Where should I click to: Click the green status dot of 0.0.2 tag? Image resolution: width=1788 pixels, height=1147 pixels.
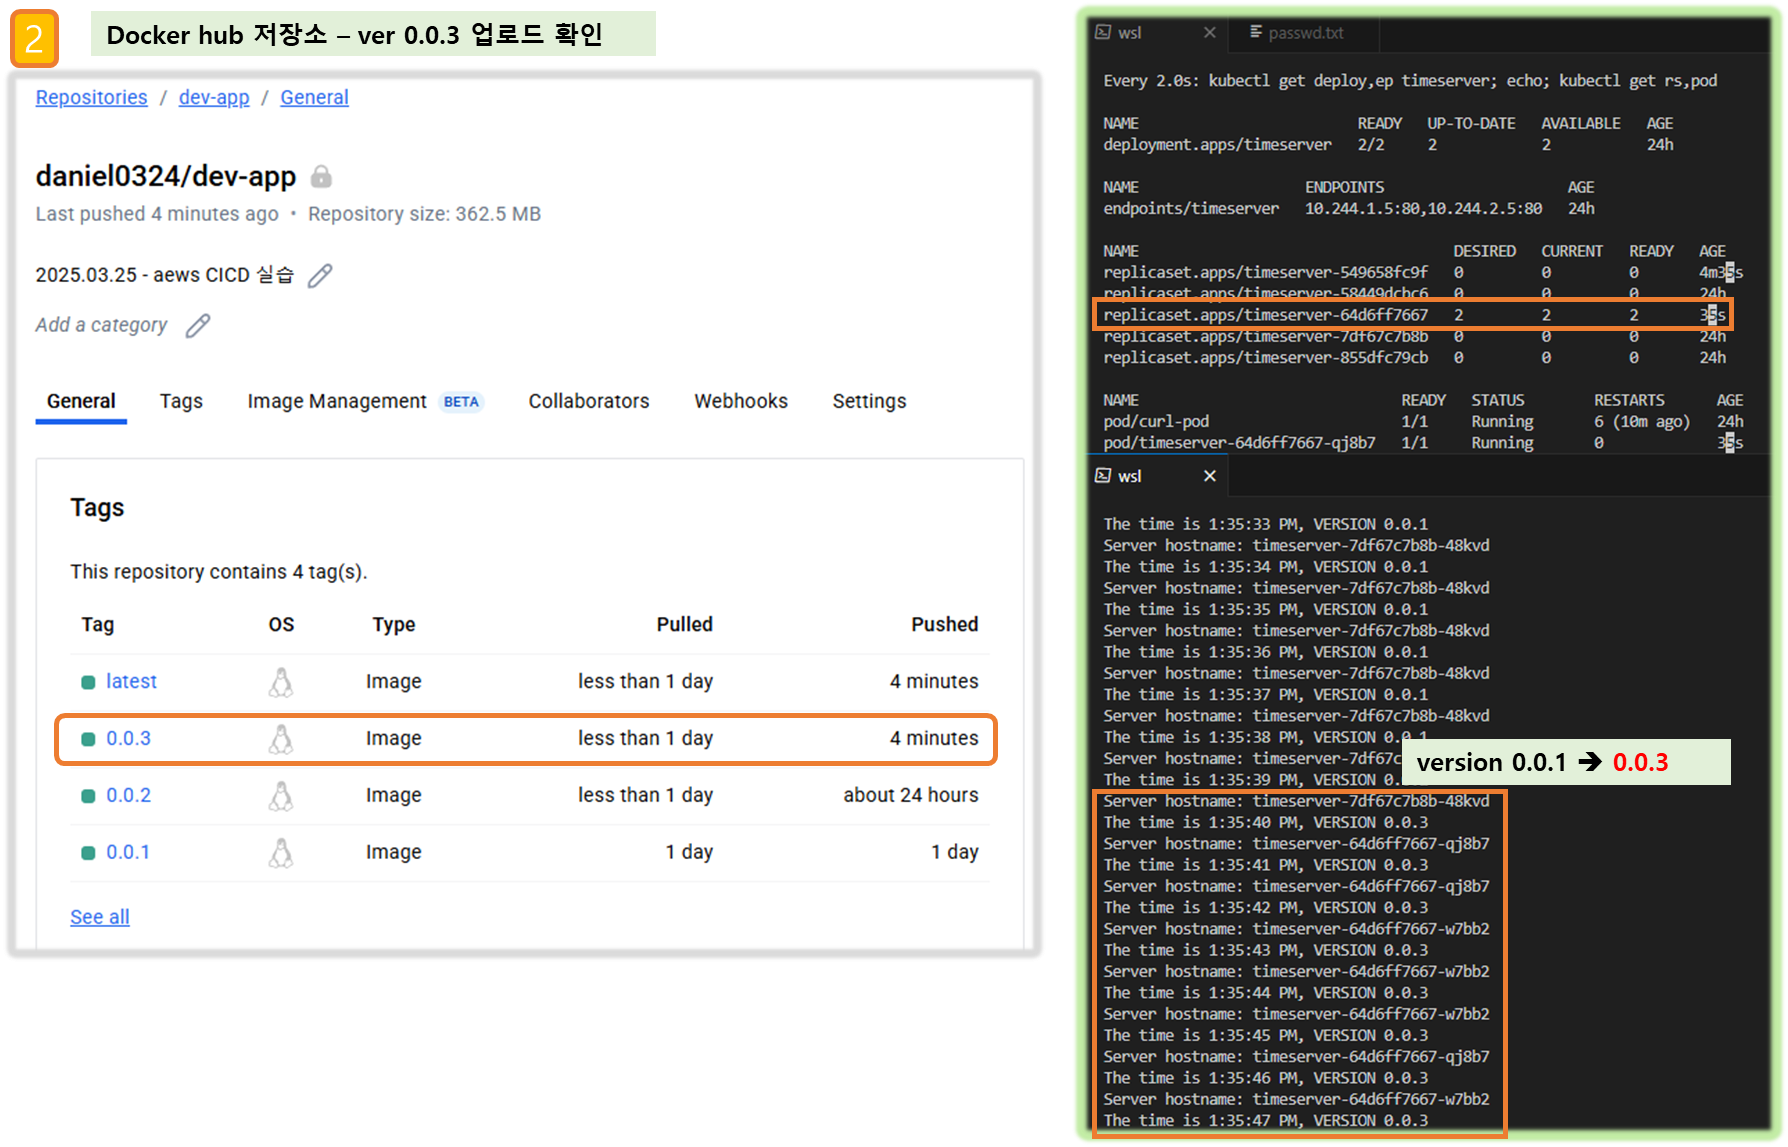point(88,796)
